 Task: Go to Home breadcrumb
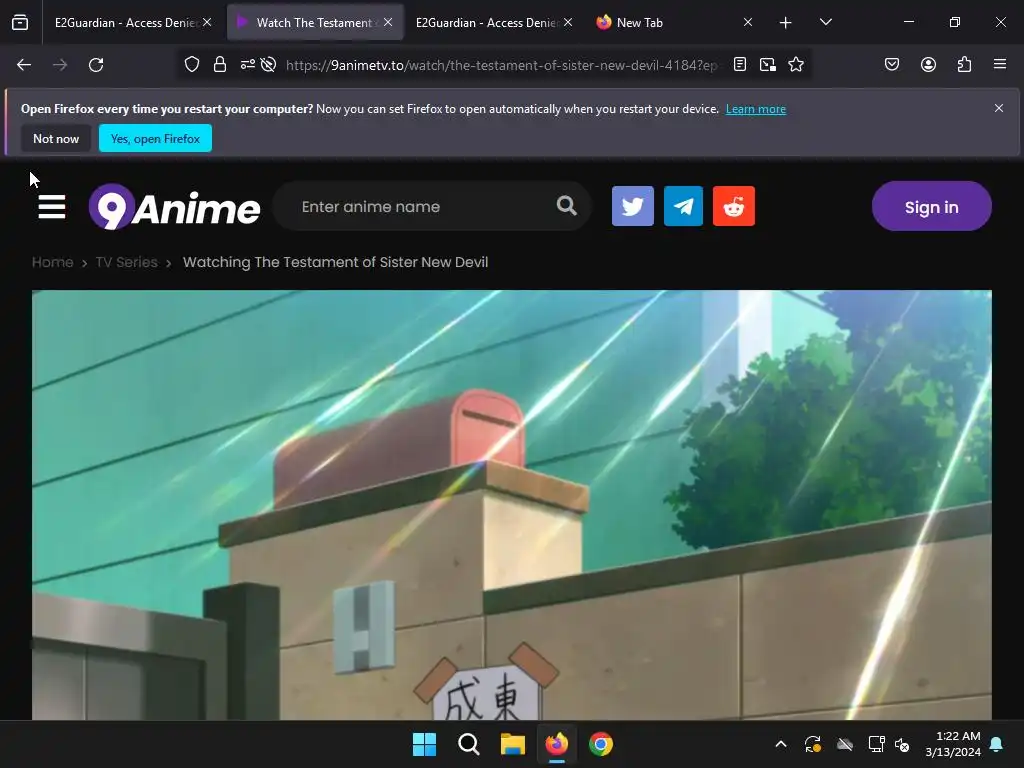click(x=53, y=263)
